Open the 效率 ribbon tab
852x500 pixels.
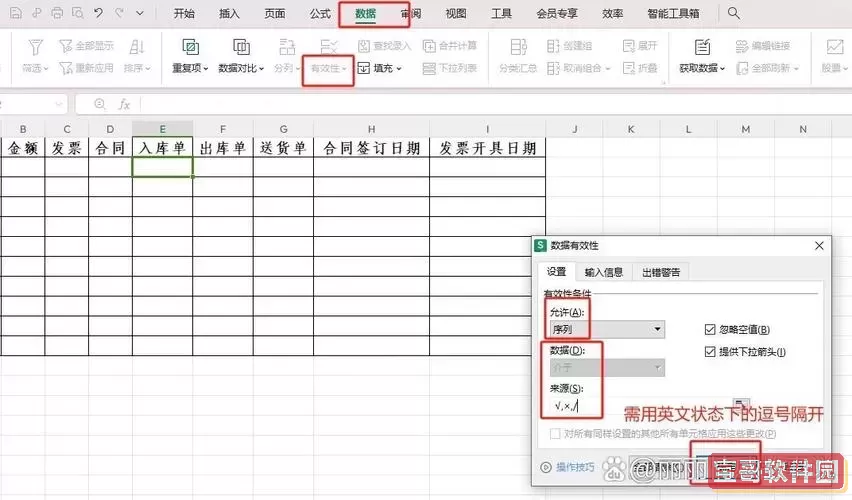point(612,14)
